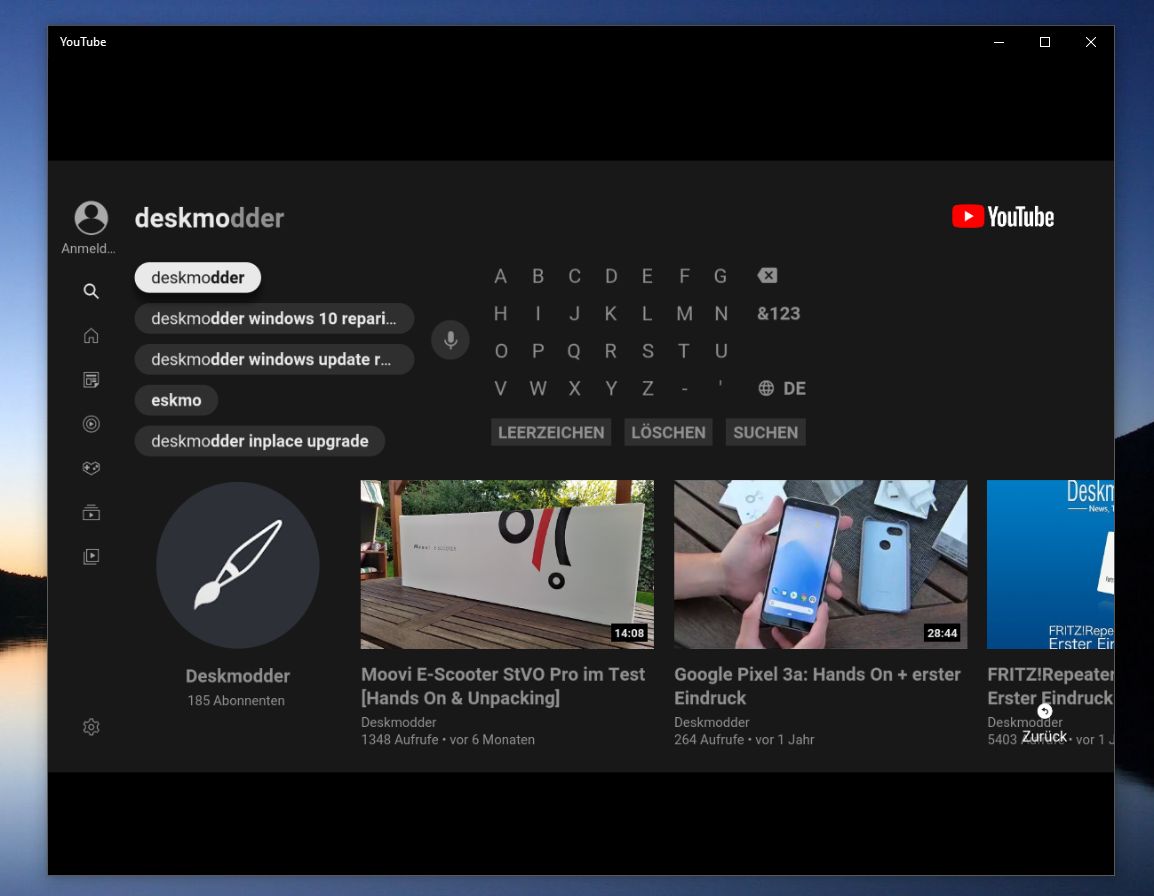This screenshot has width=1154, height=896.
Task: Click the LÖSCHEN key
Action: [668, 432]
